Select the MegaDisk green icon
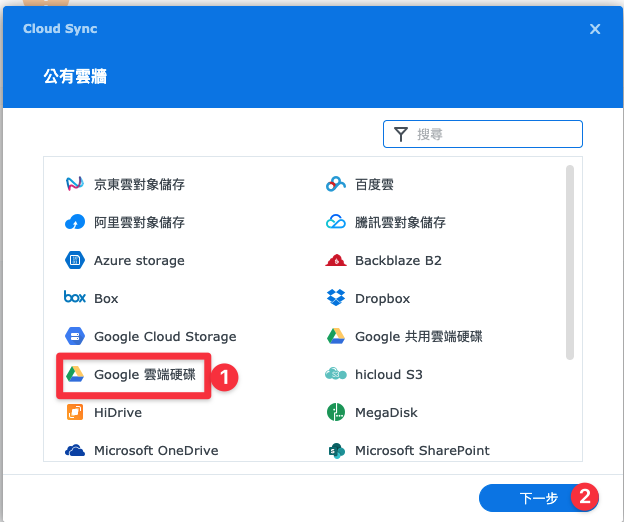Image resolution: width=624 pixels, height=522 pixels. coord(335,412)
